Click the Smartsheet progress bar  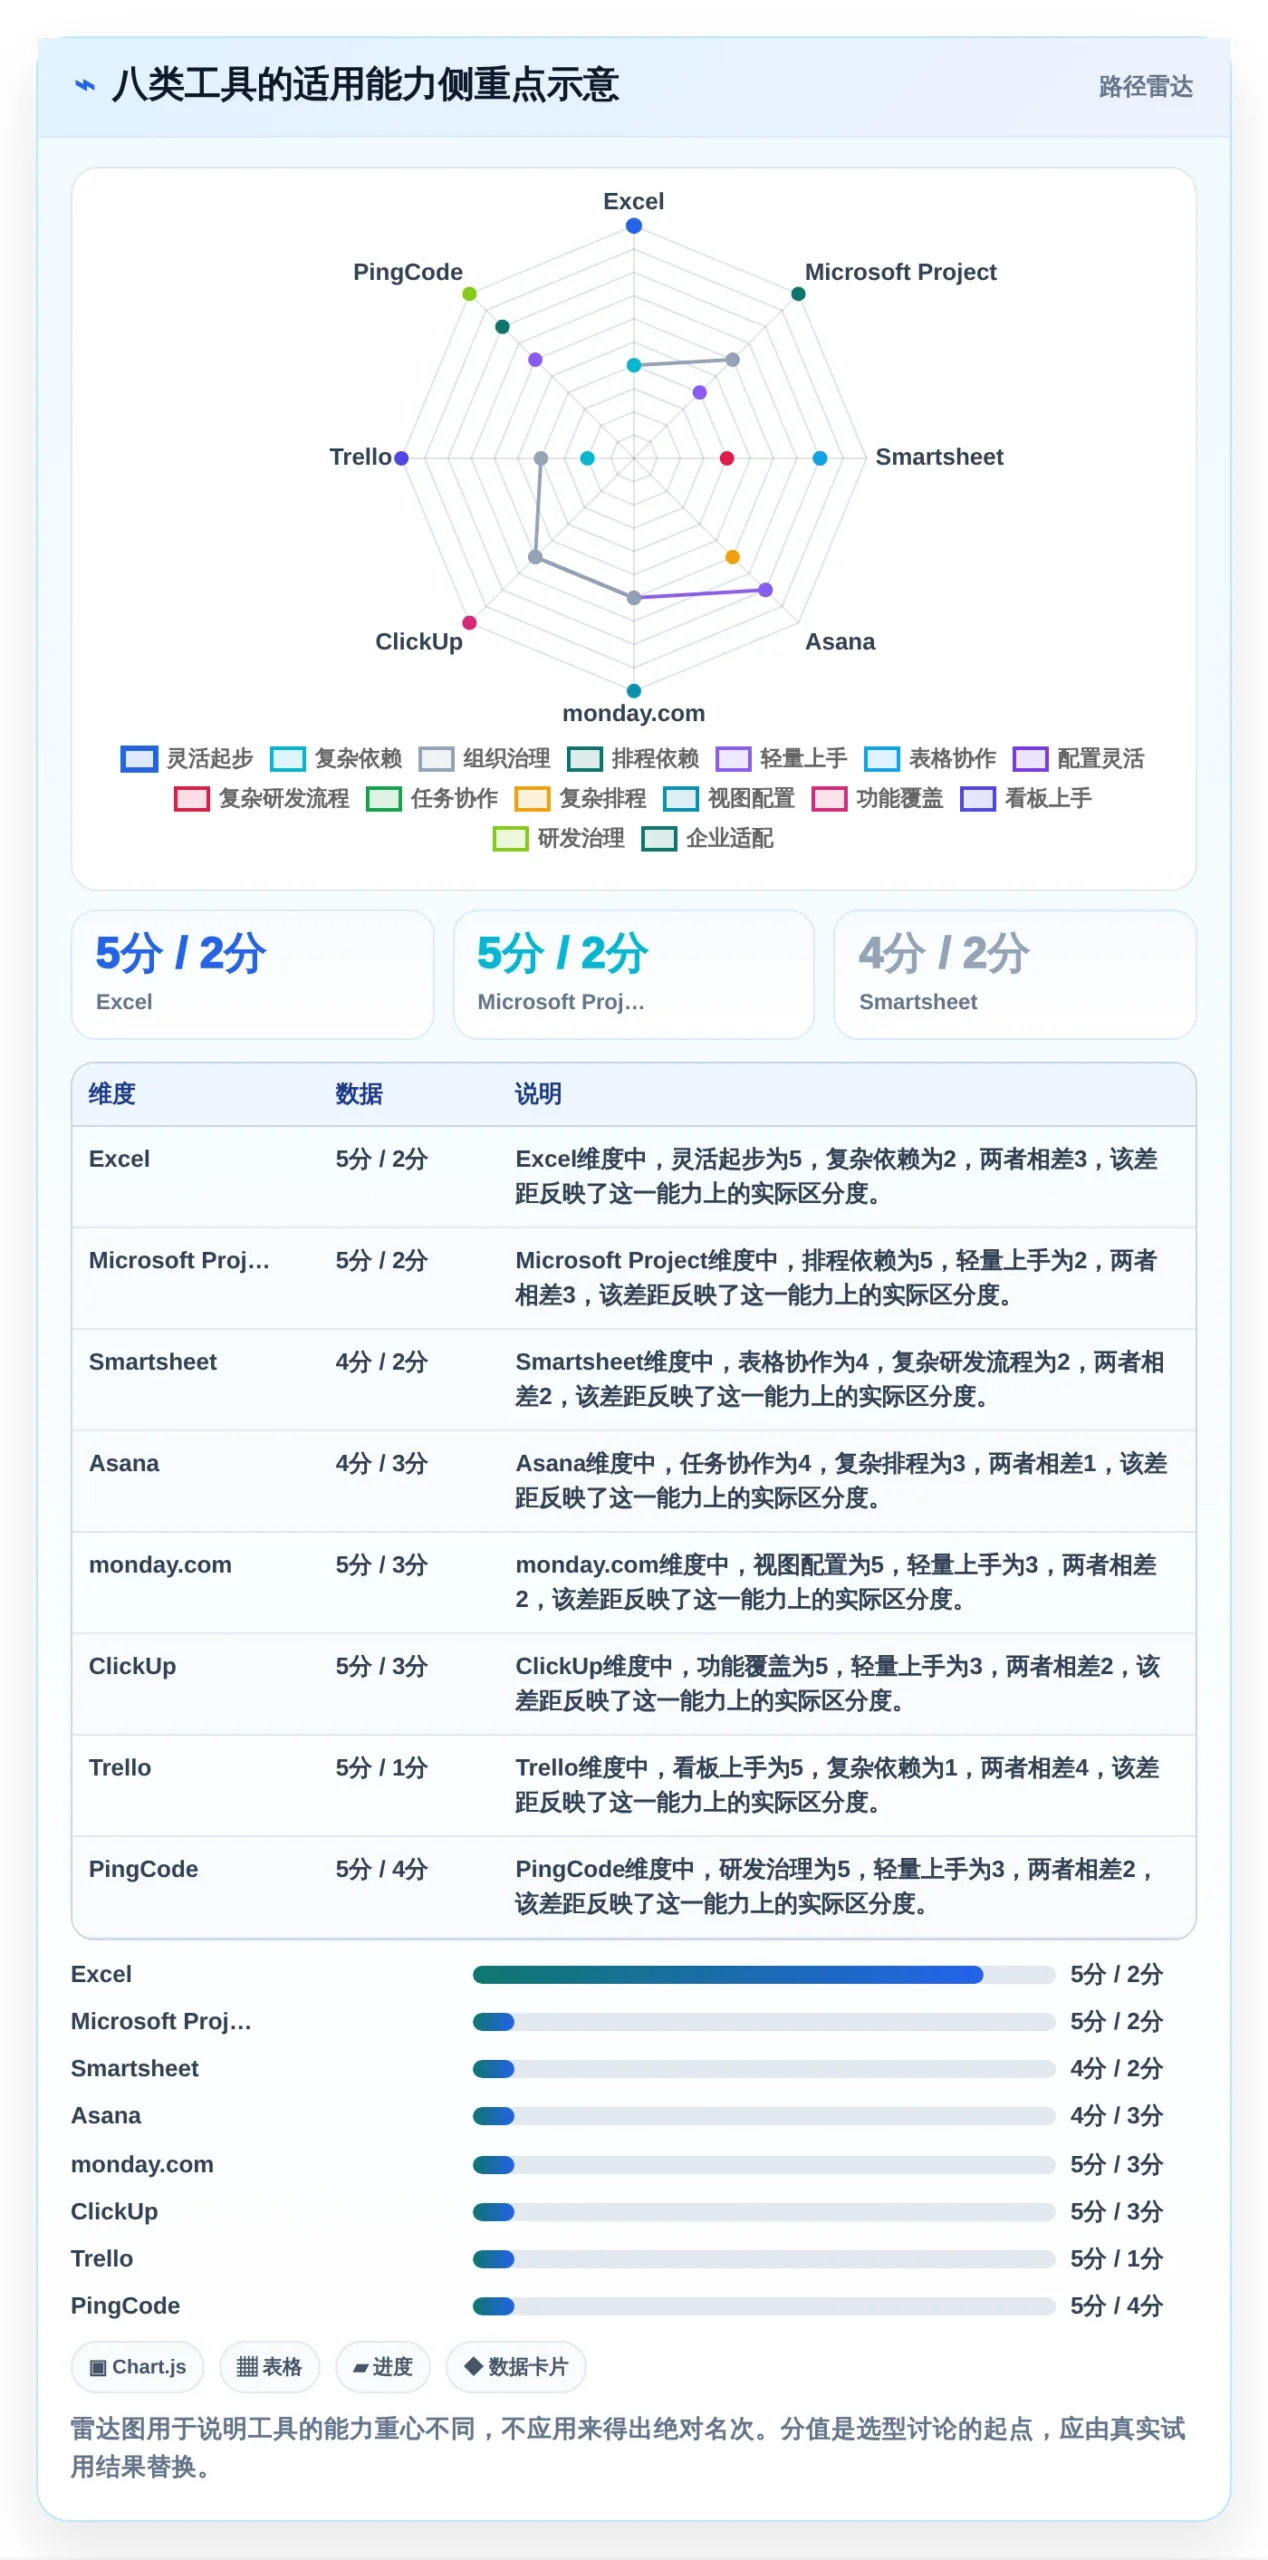point(764,2068)
